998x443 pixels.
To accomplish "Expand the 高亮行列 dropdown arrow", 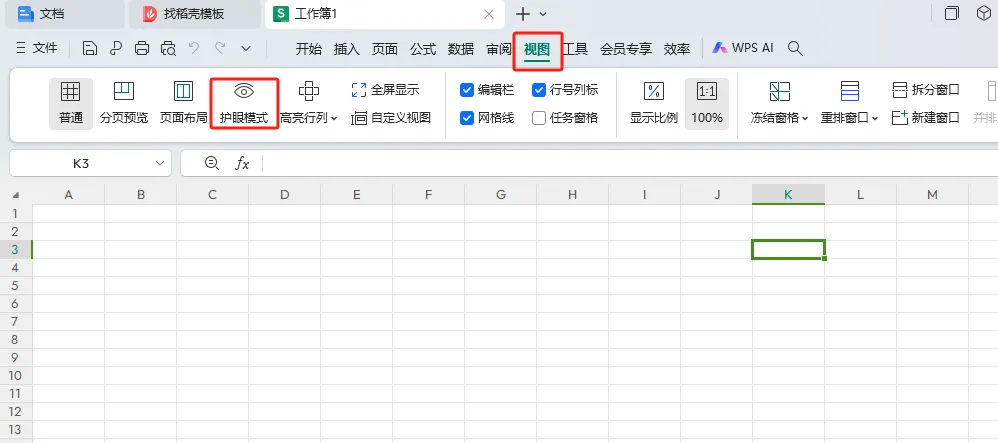I will (335, 118).
